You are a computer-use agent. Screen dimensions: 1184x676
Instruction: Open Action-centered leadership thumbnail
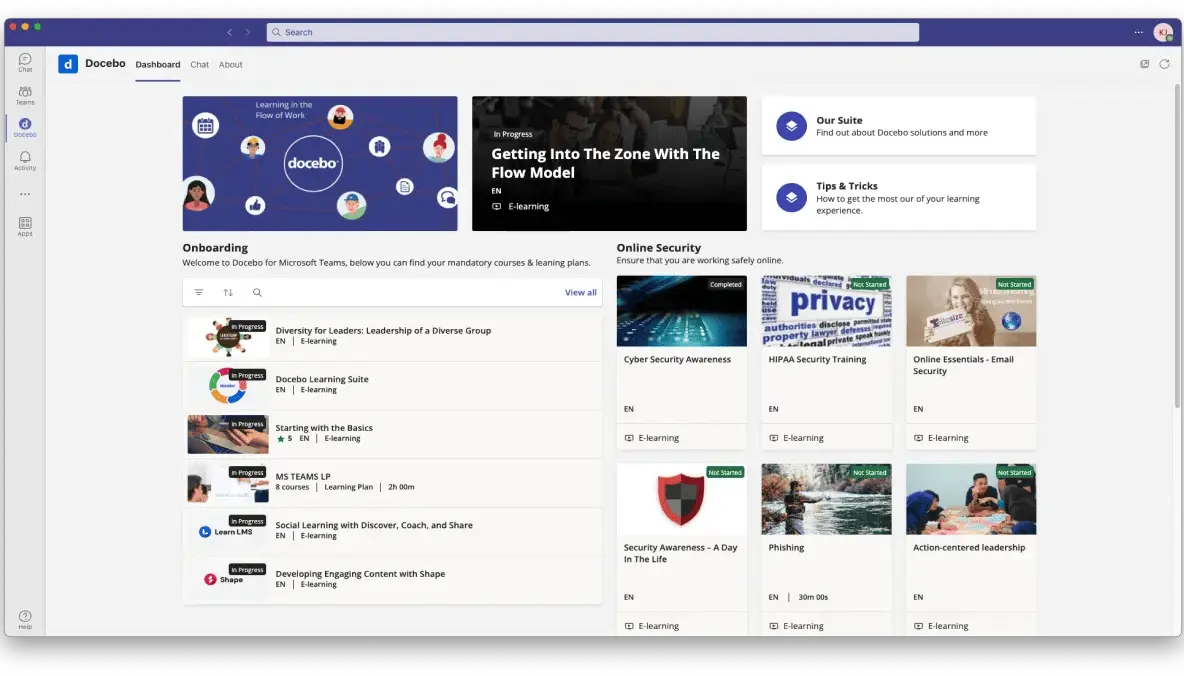[x=971, y=499]
